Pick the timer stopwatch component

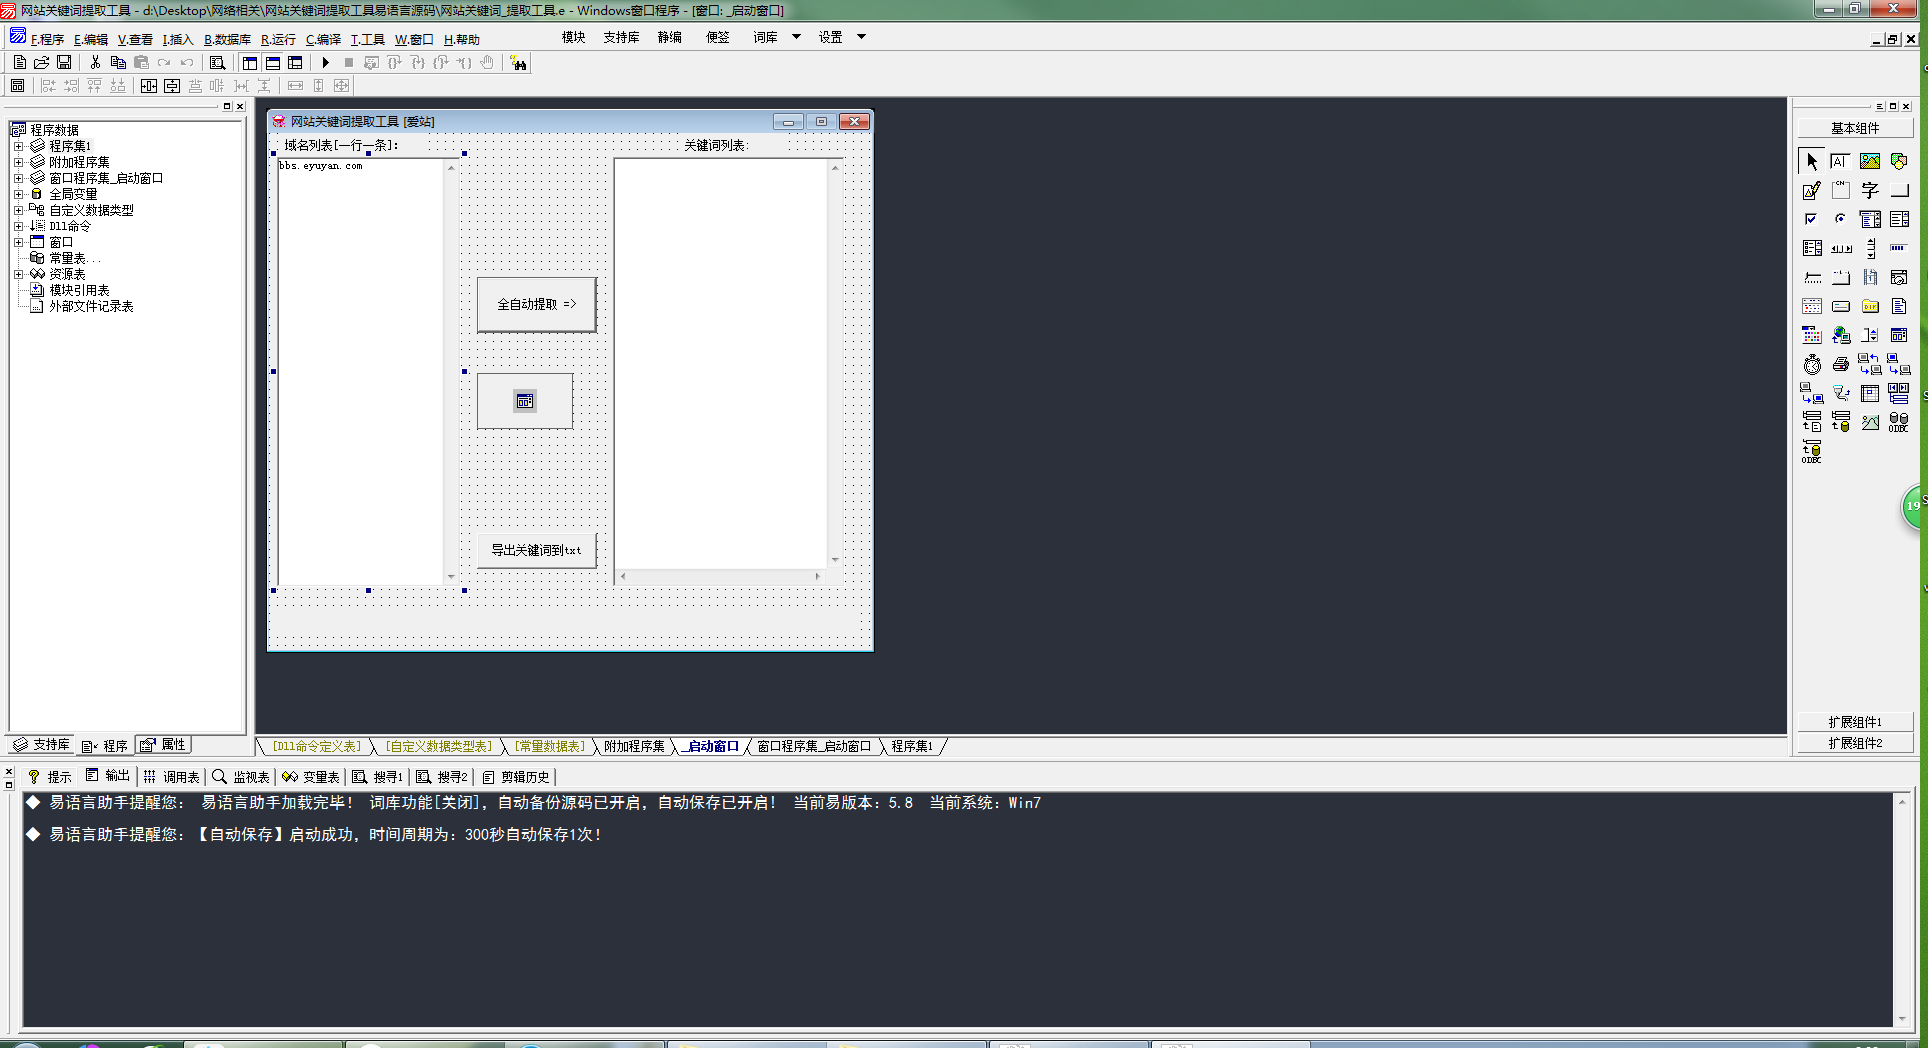pyautogui.click(x=1811, y=364)
